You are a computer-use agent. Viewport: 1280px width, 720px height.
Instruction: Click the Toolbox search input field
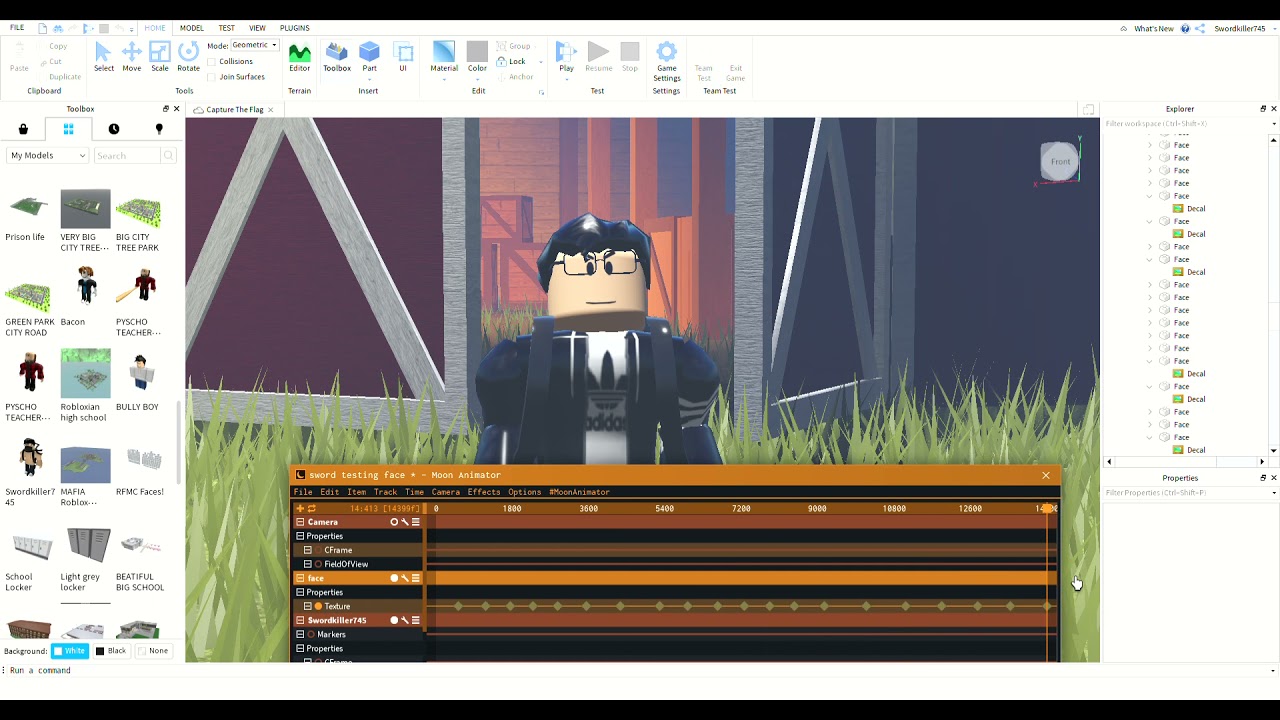127,155
